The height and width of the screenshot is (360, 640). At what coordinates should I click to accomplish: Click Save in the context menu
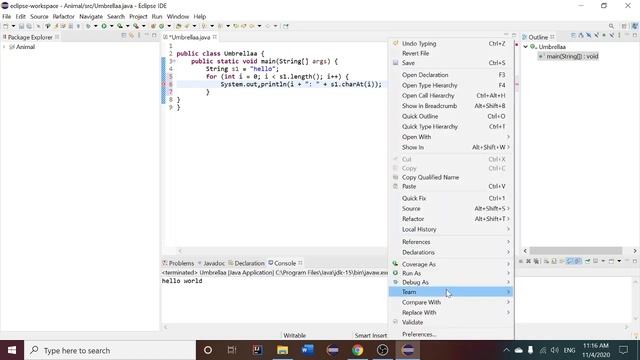[451, 63]
